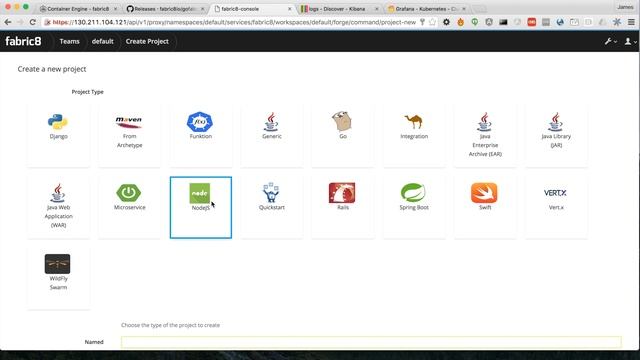Click the red extension icon in toolbar
The height and width of the screenshot is (360, 640).
click(x=531, y=22)
